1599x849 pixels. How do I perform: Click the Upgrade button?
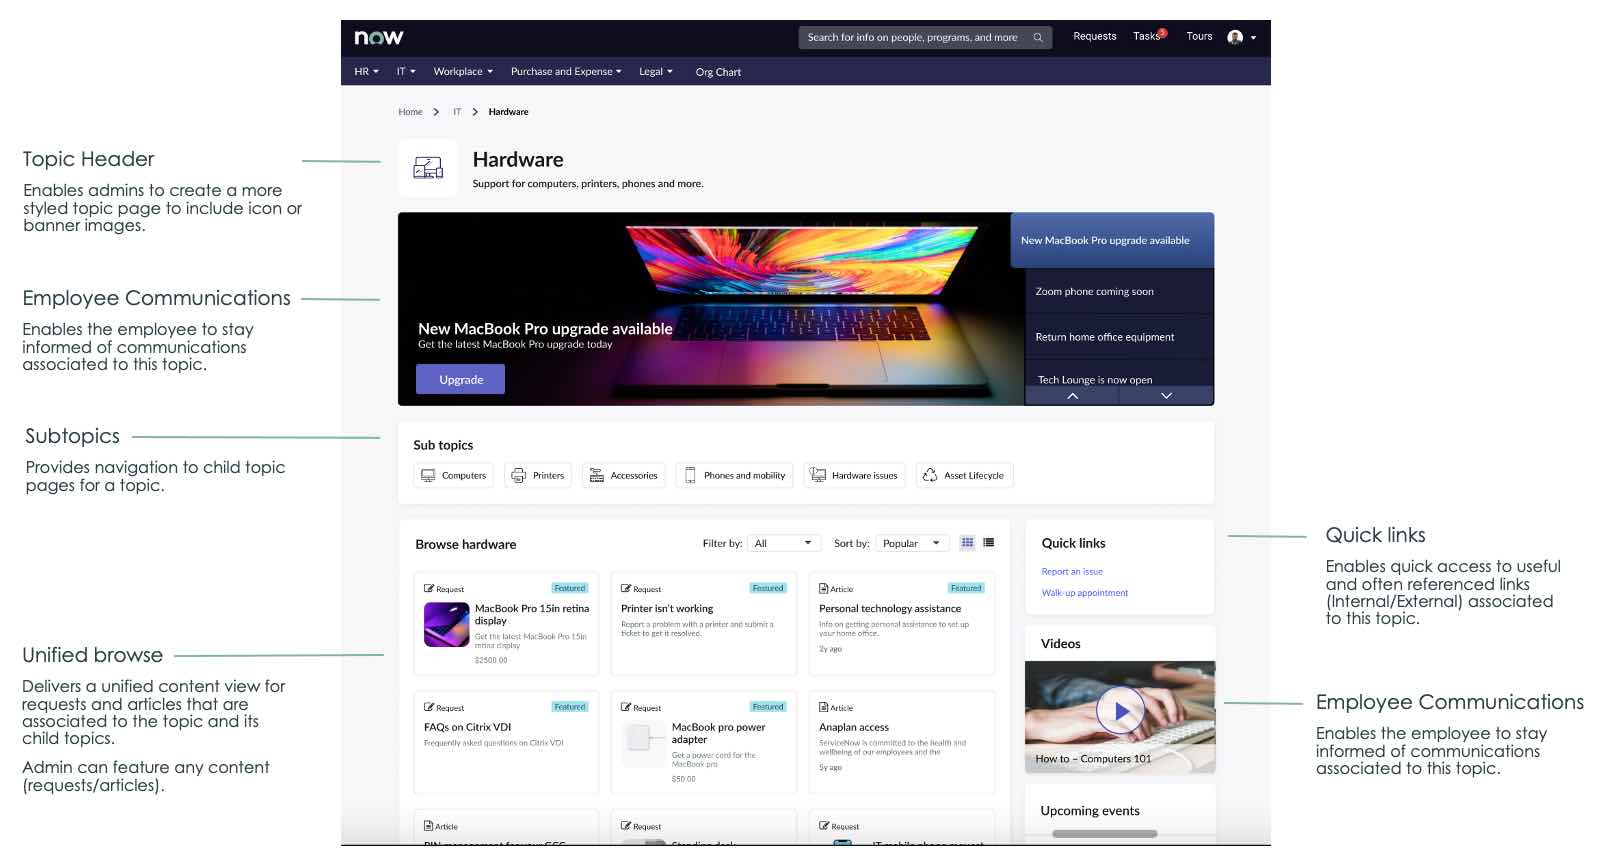(461, 380)
